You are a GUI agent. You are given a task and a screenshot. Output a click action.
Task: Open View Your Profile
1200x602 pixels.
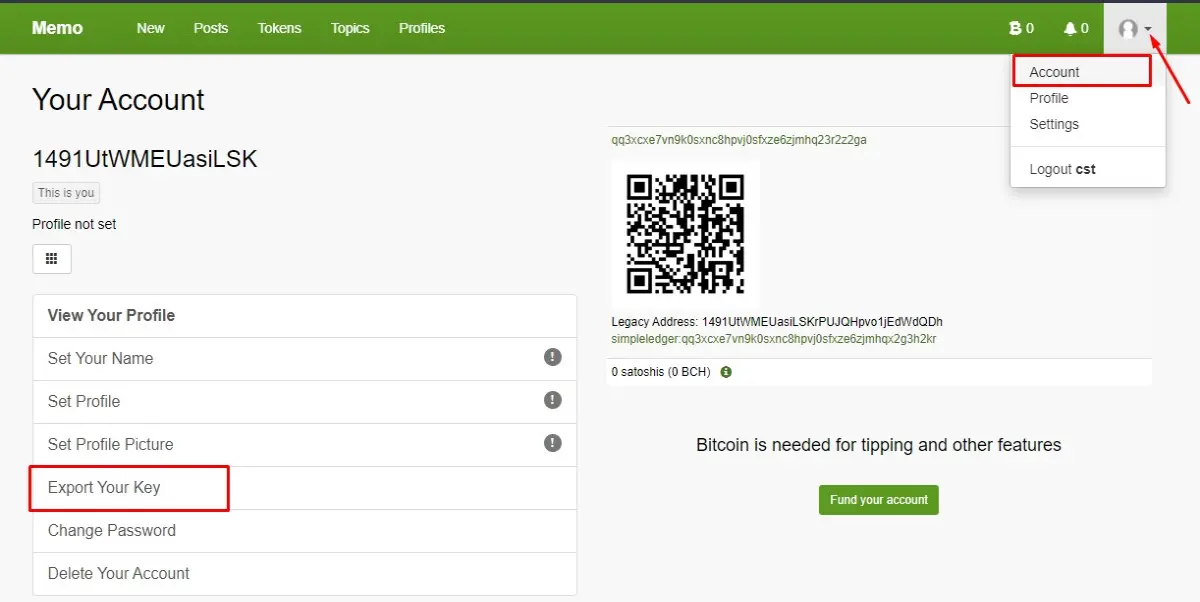click(305, 316)
